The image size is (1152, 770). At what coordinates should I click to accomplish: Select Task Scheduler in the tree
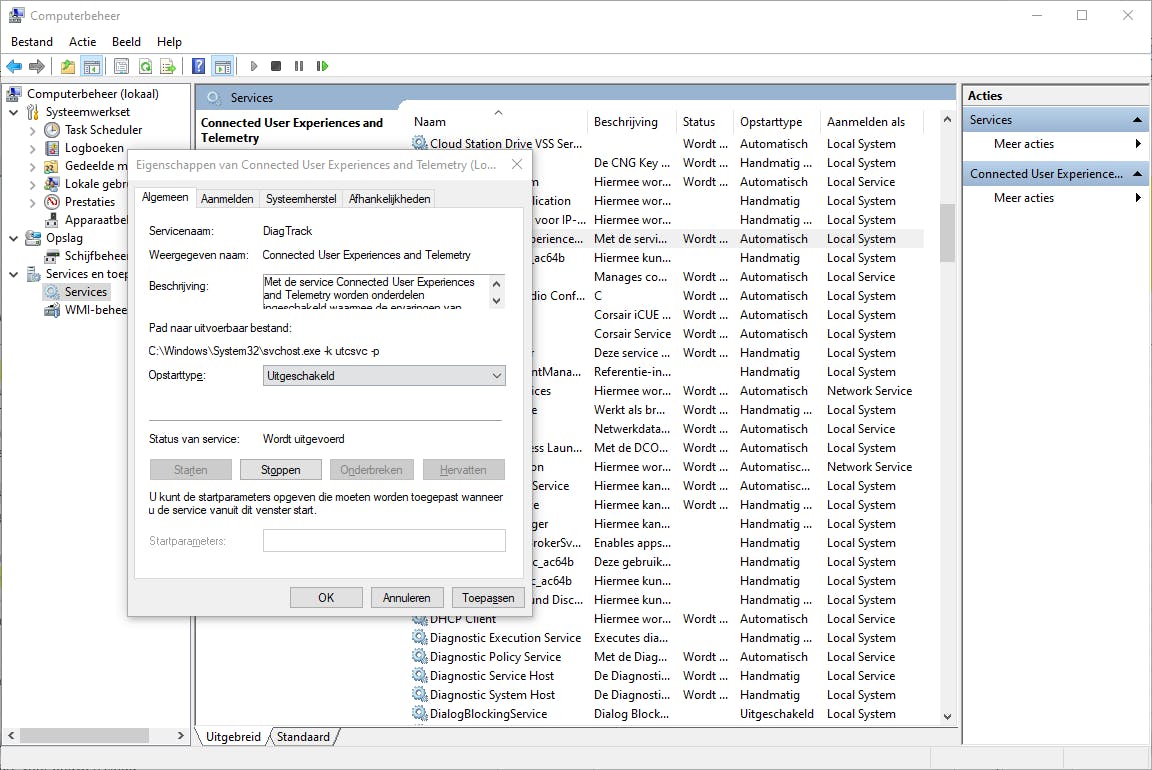tap(103, 130)
